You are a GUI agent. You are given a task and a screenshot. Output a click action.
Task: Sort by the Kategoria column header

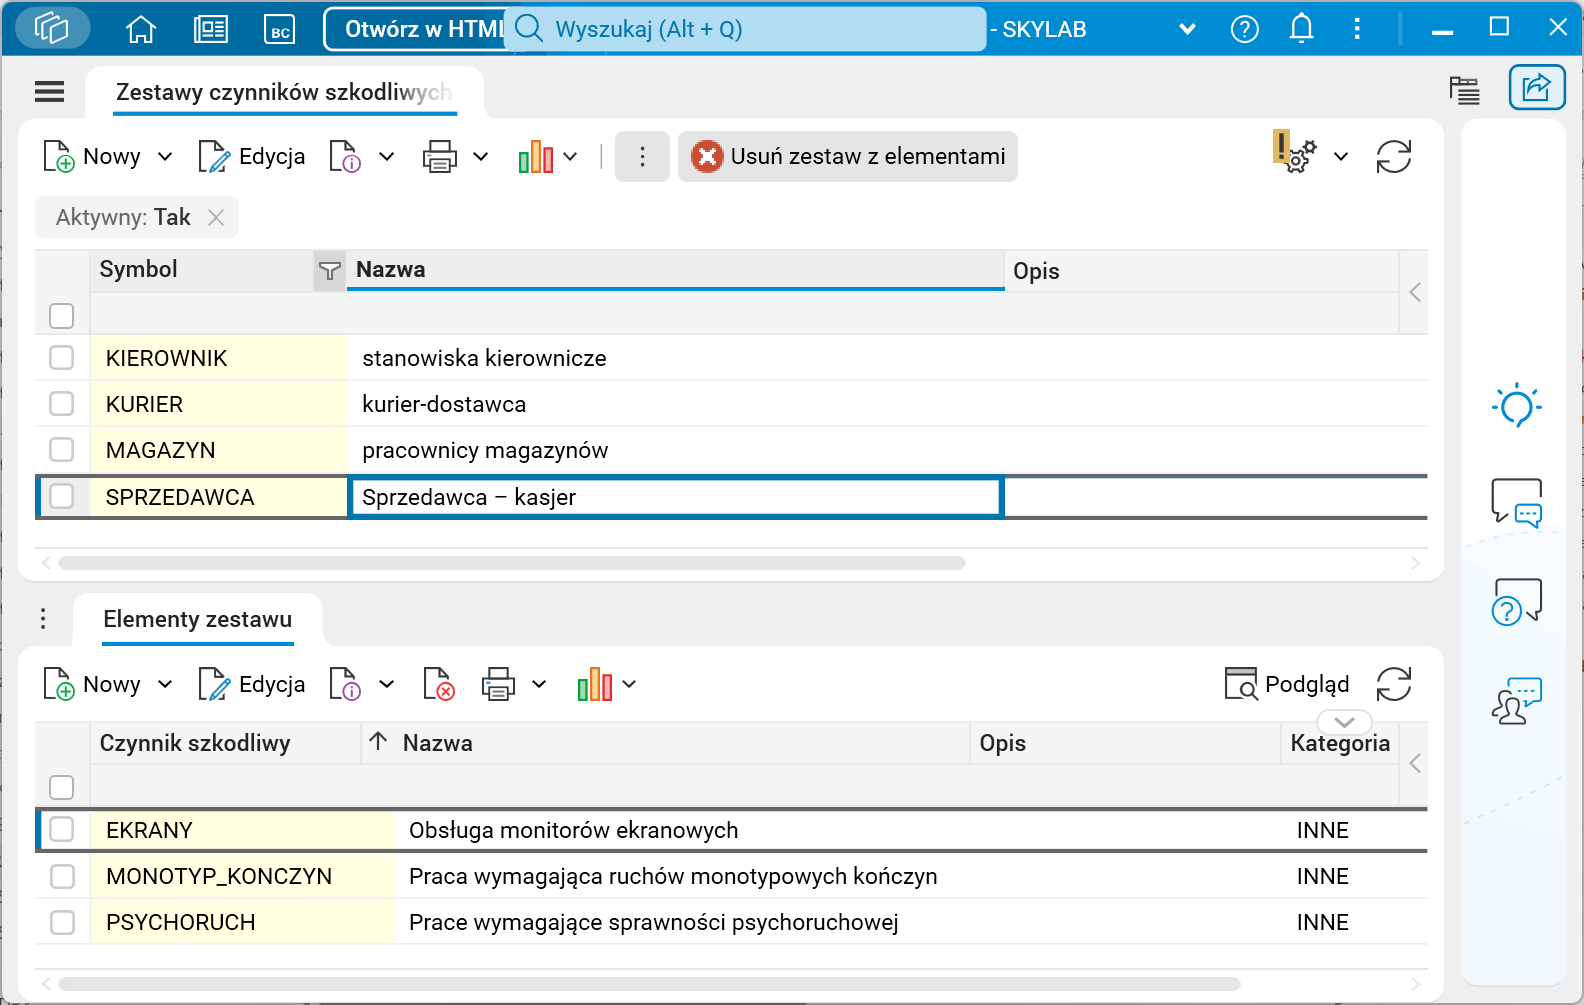point(1340,743)
